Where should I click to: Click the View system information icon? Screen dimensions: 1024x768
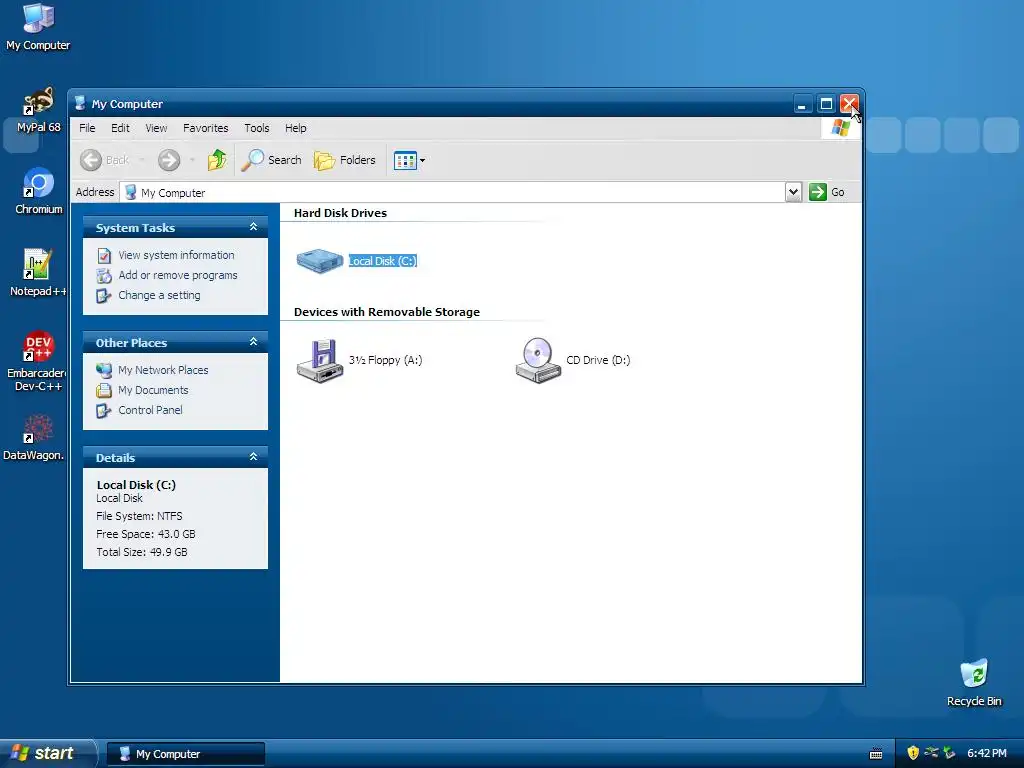click(x=104, y=255)
